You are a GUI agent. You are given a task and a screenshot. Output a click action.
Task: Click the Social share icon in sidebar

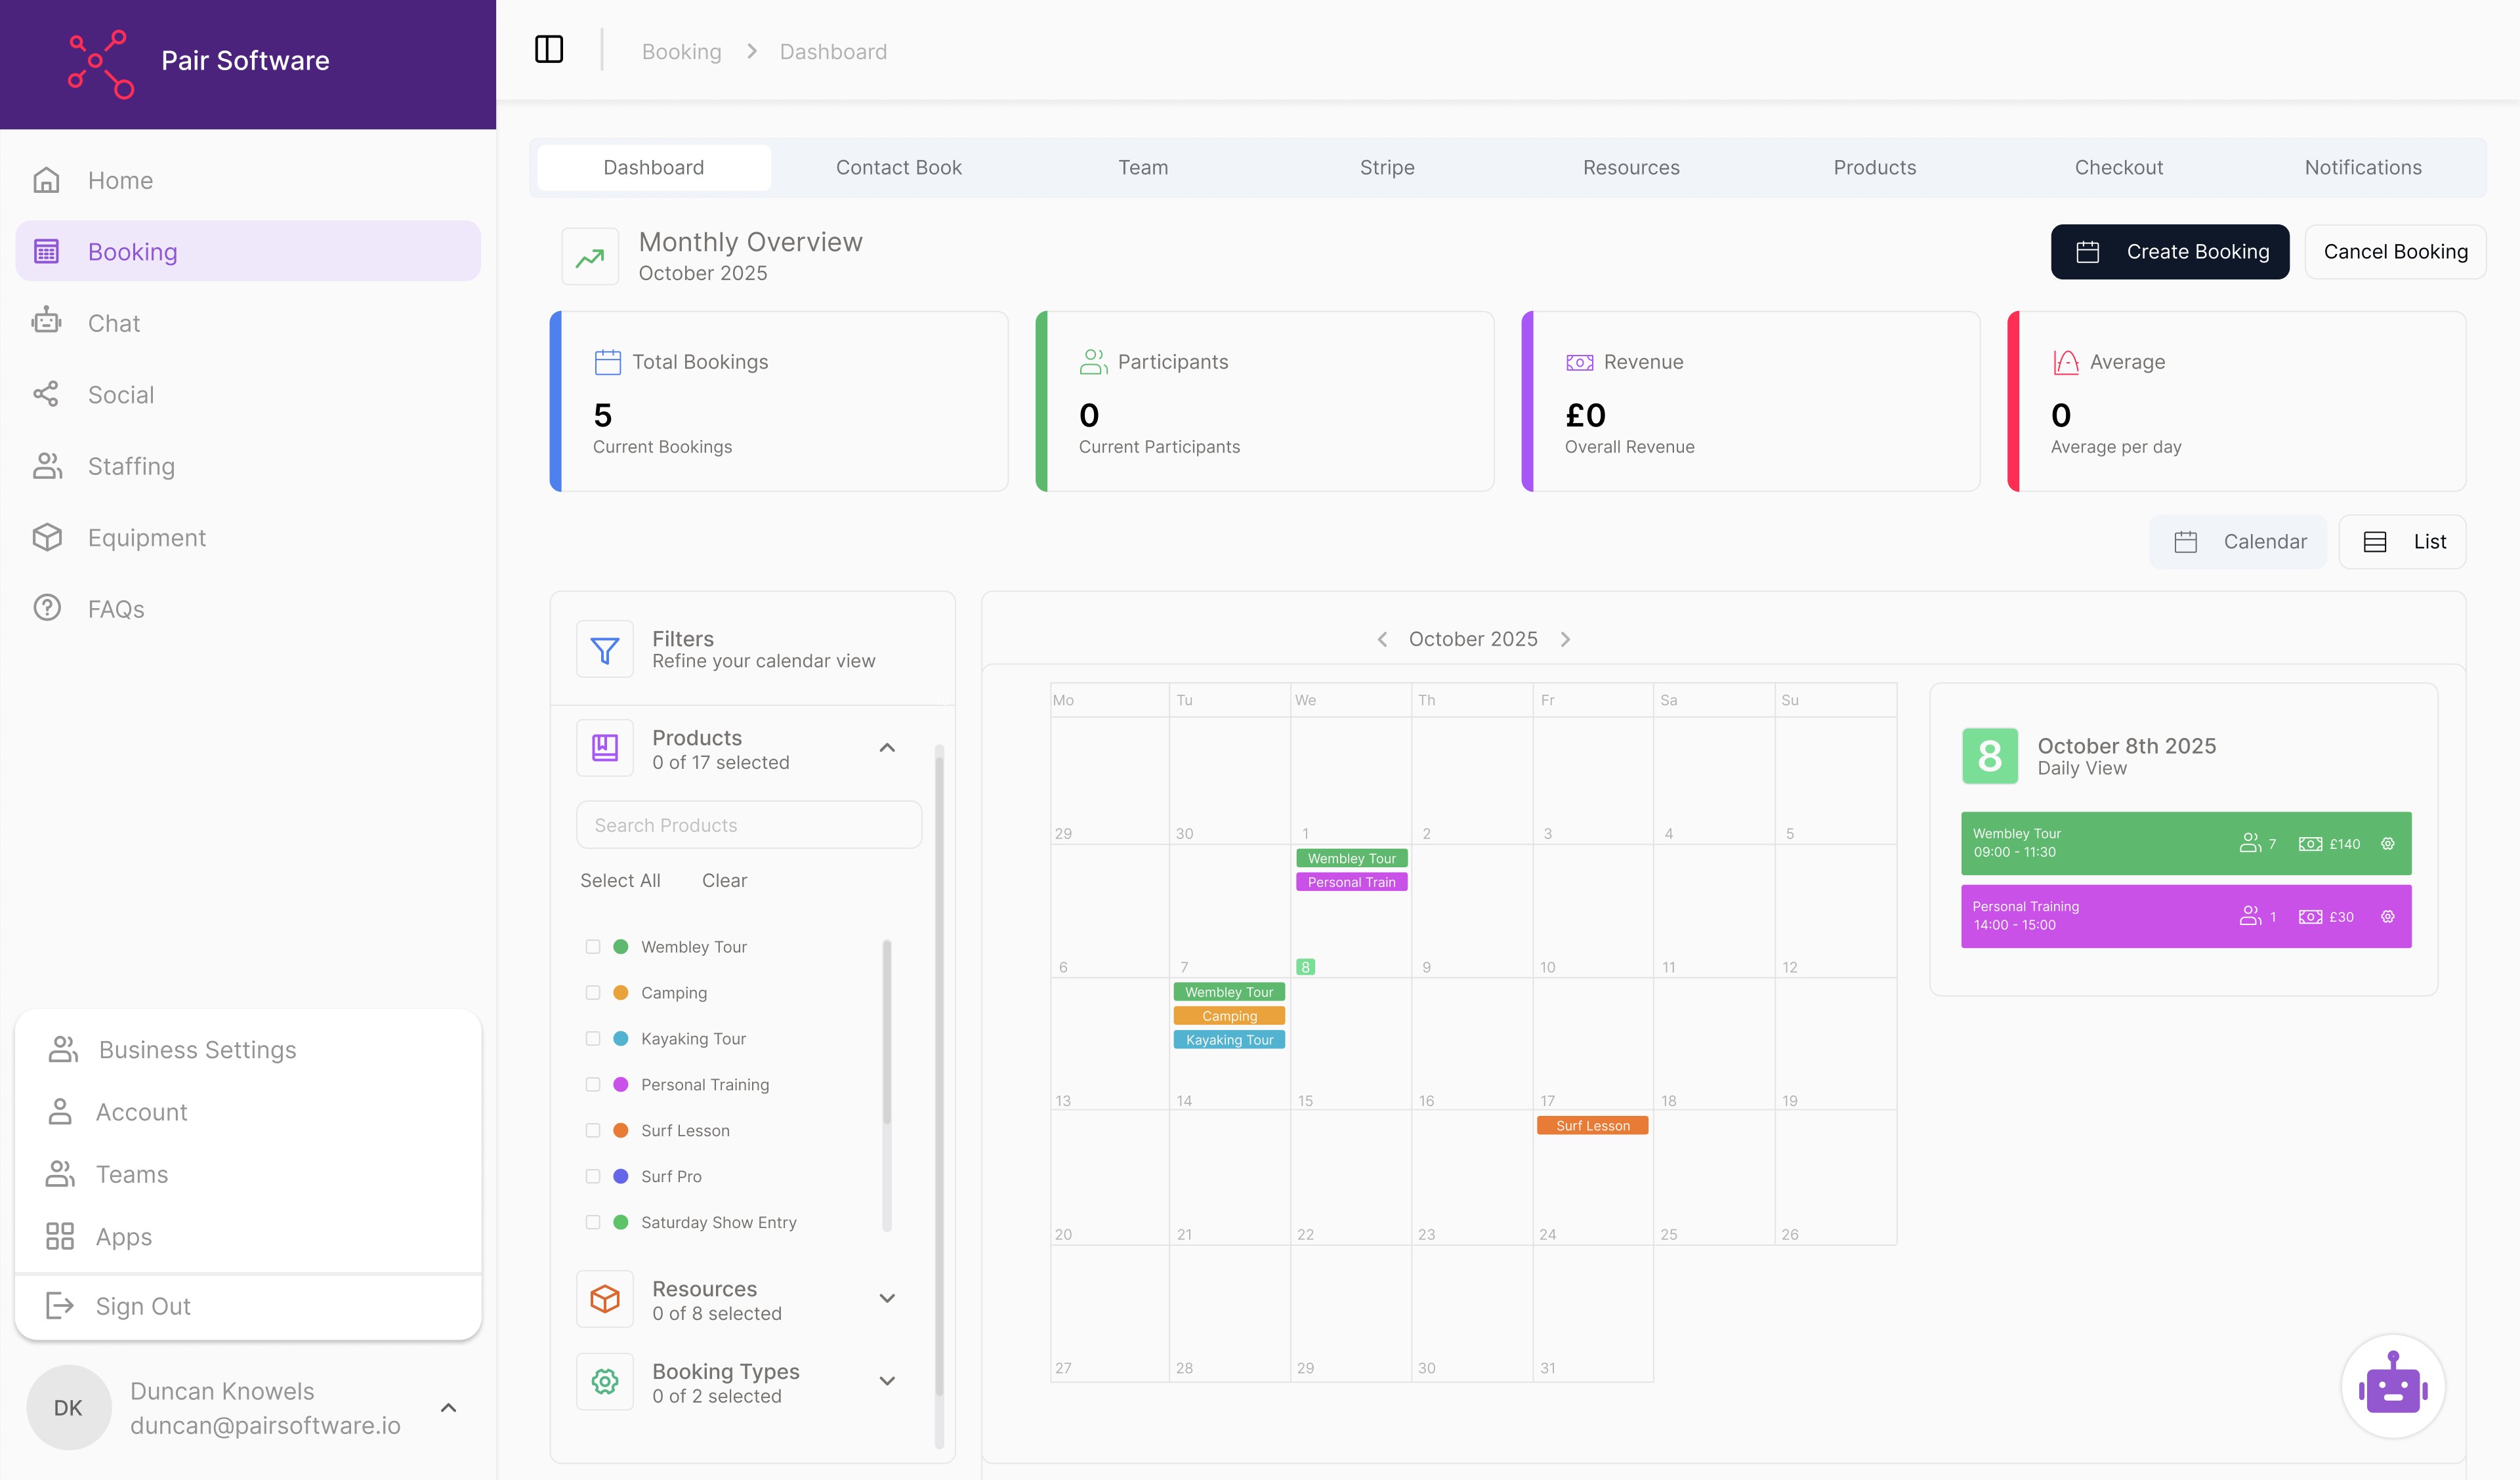(47, 394)
